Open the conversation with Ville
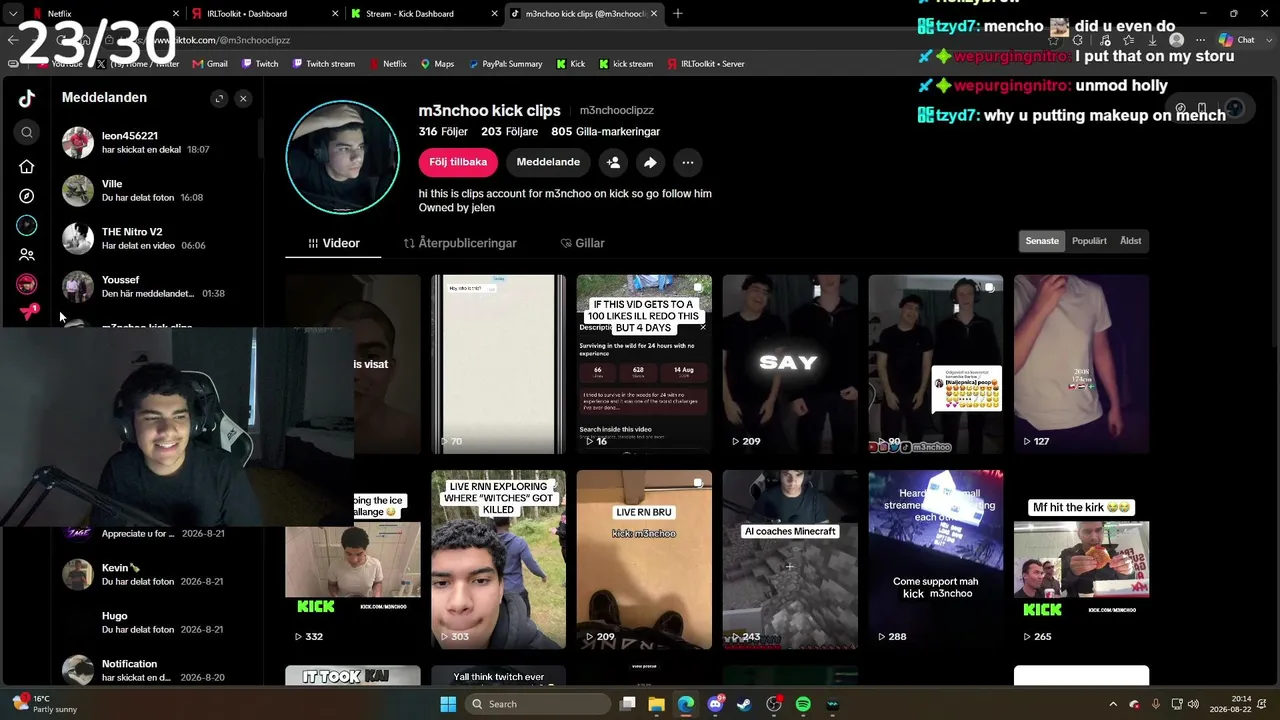 click(x=157, y=191)
